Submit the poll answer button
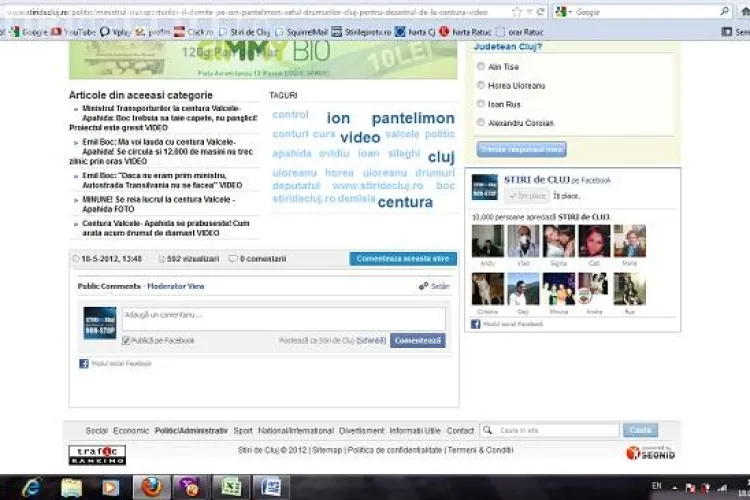 (521, 149)
